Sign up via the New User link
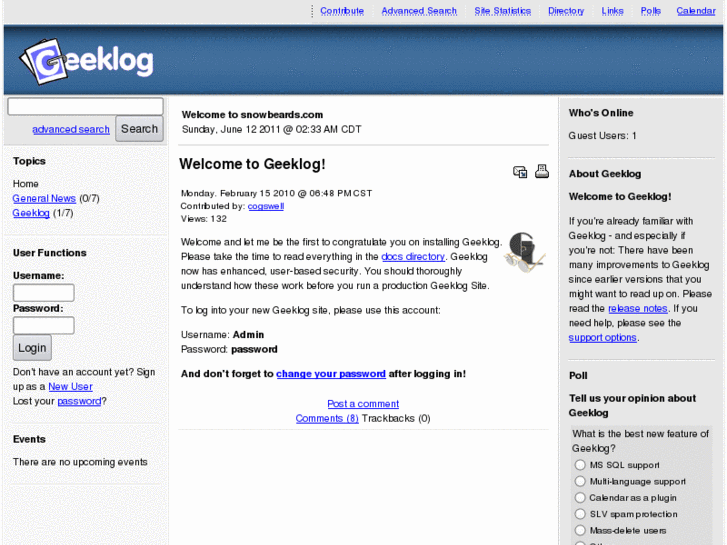Screen dimensions: 727x545 pyautogui.click(x=70, y=386)
